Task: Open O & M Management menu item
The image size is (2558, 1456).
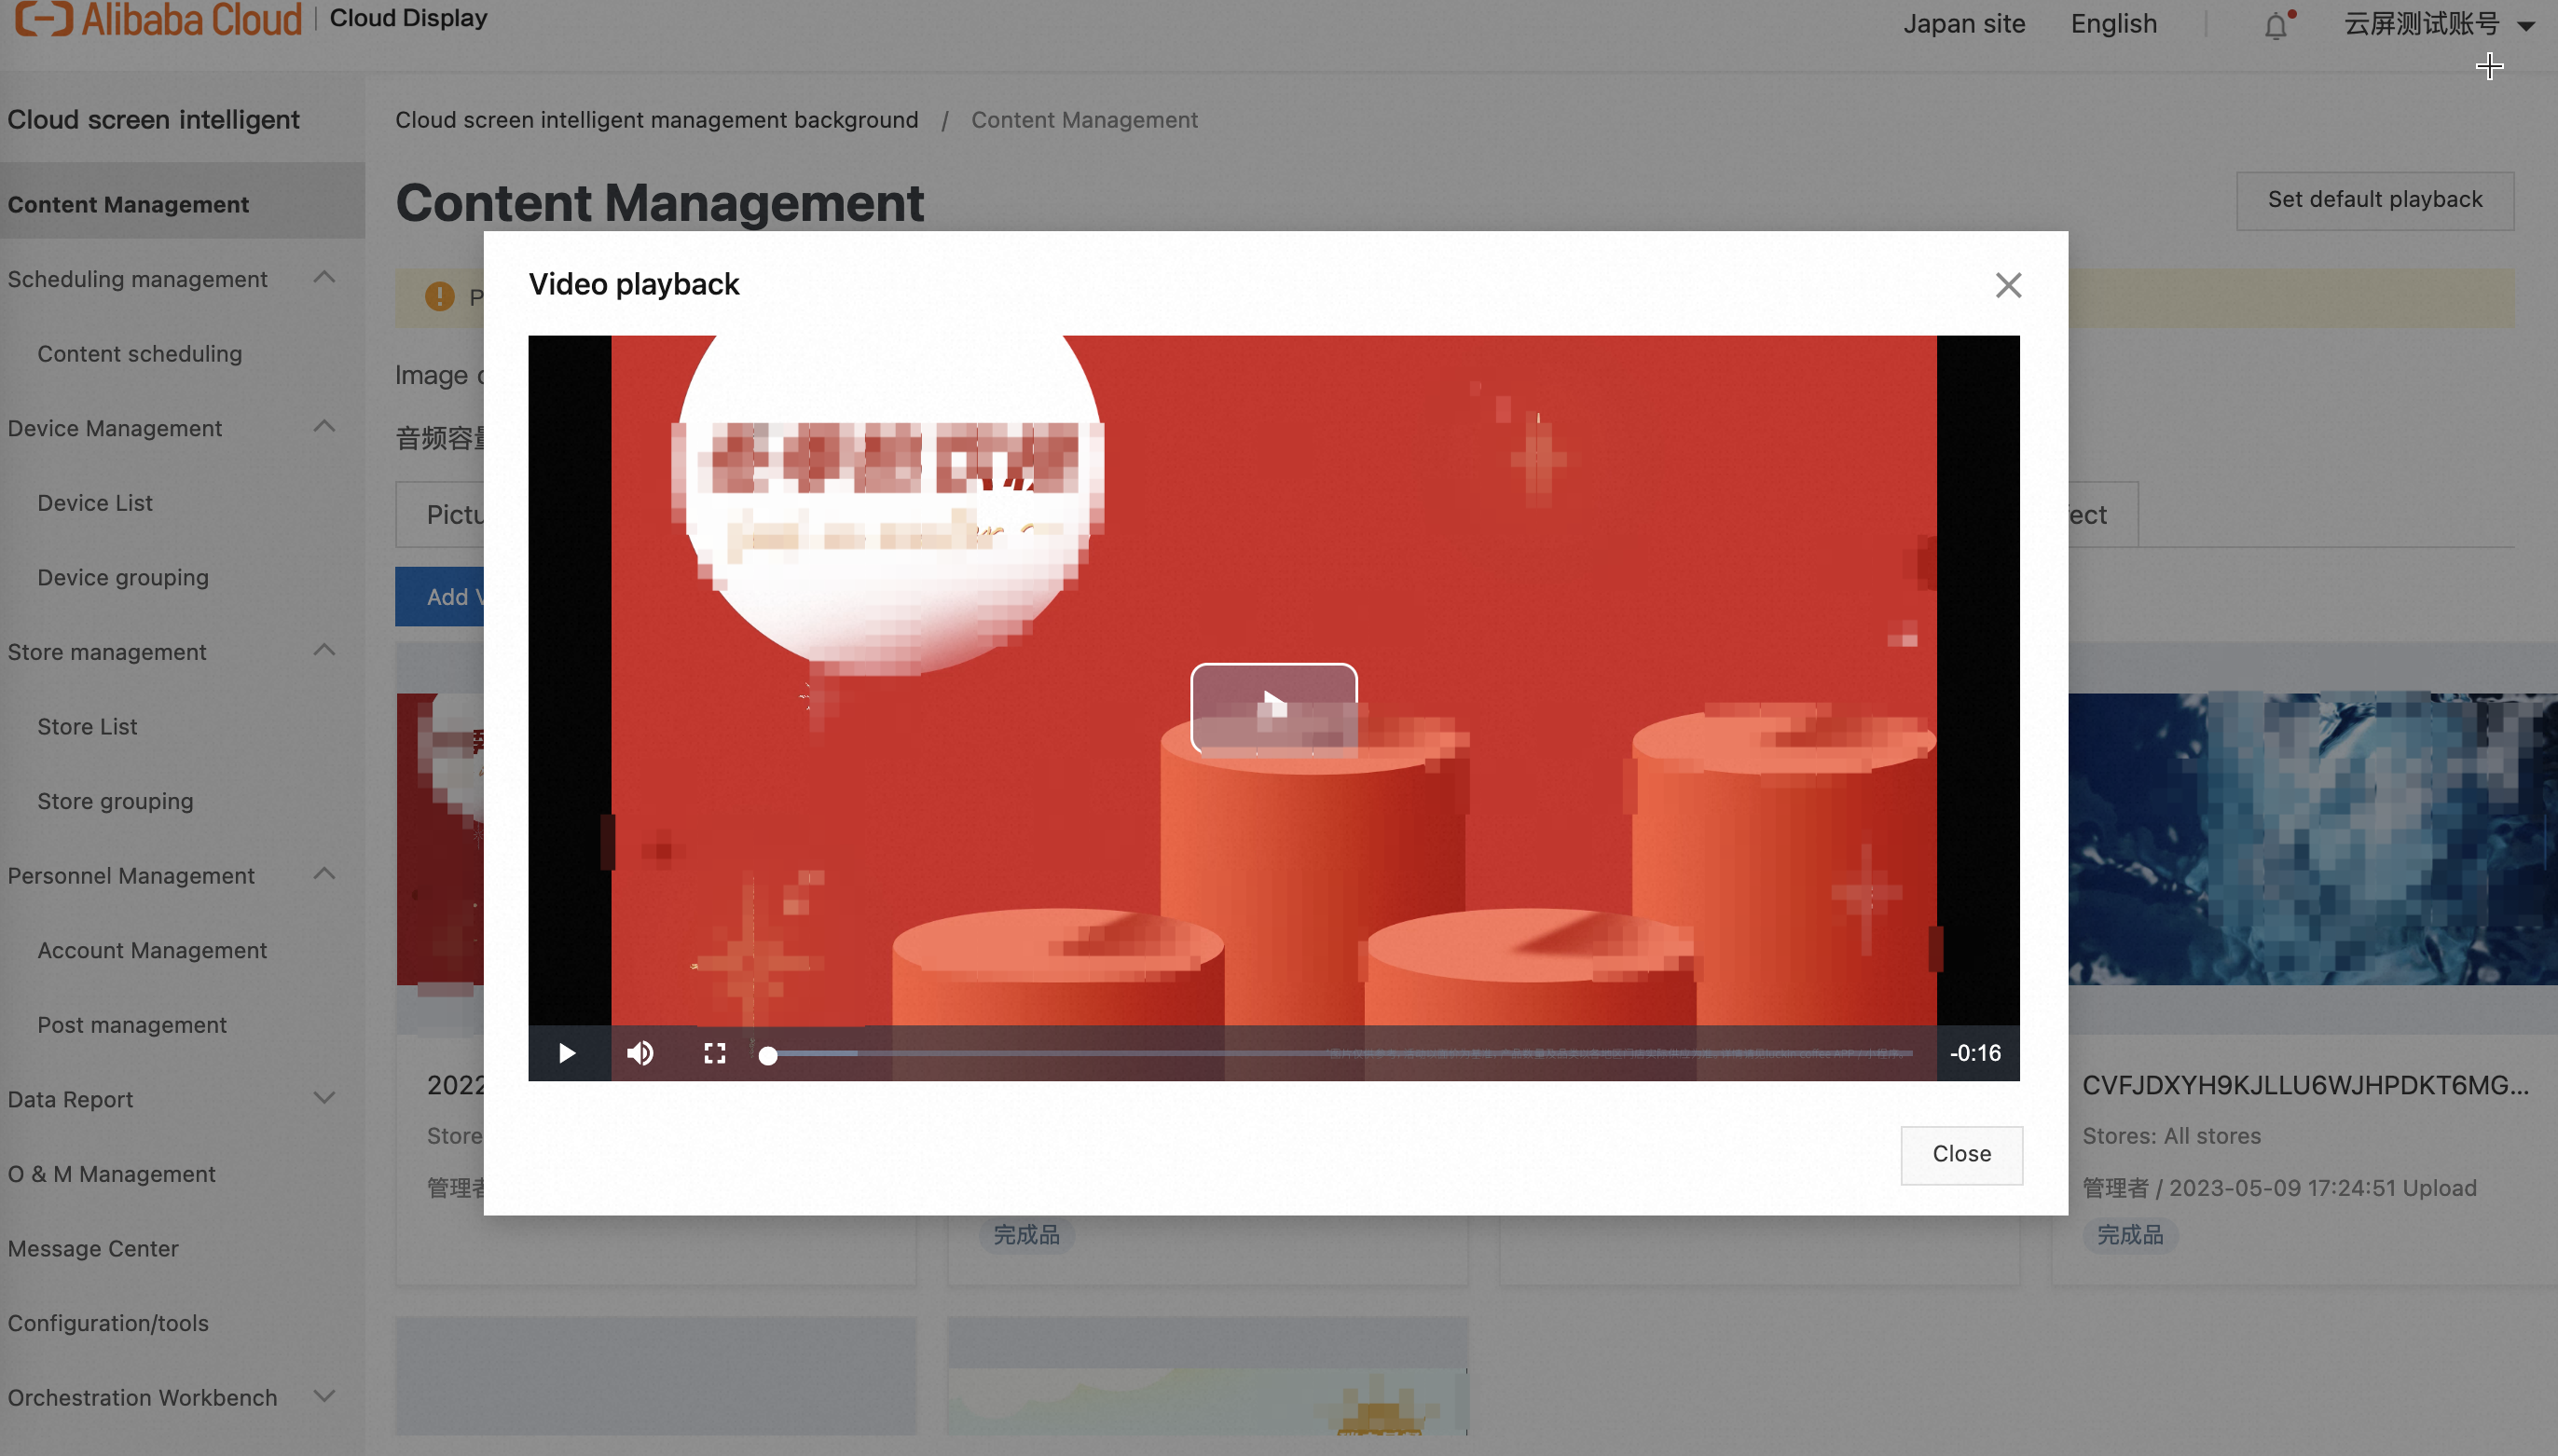Action: pos(111,1174)
